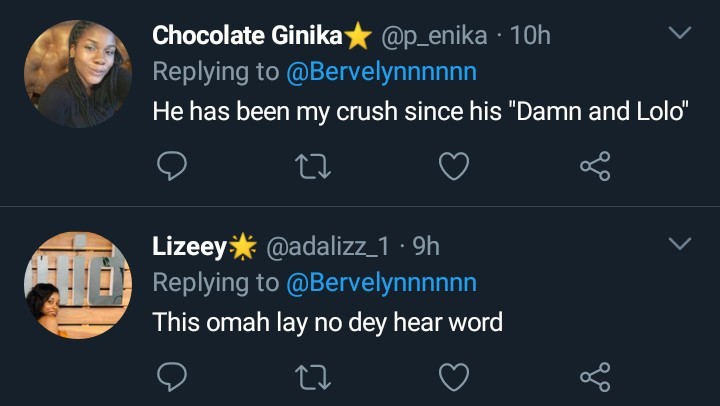View Lizeey's profile picture
Screen dimensions: 720x406
78,284
